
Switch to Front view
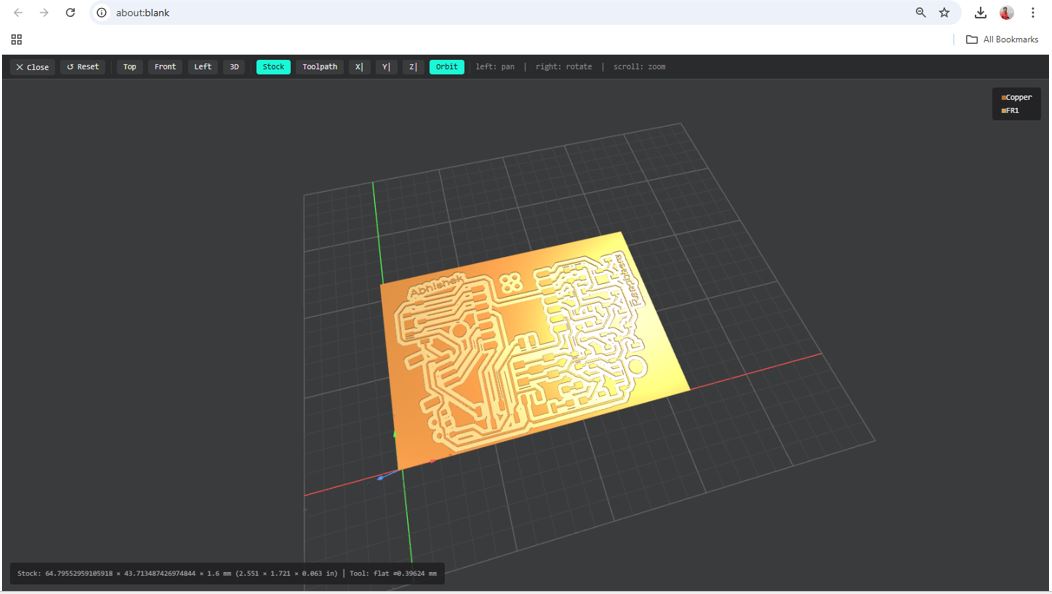(165, 67)
